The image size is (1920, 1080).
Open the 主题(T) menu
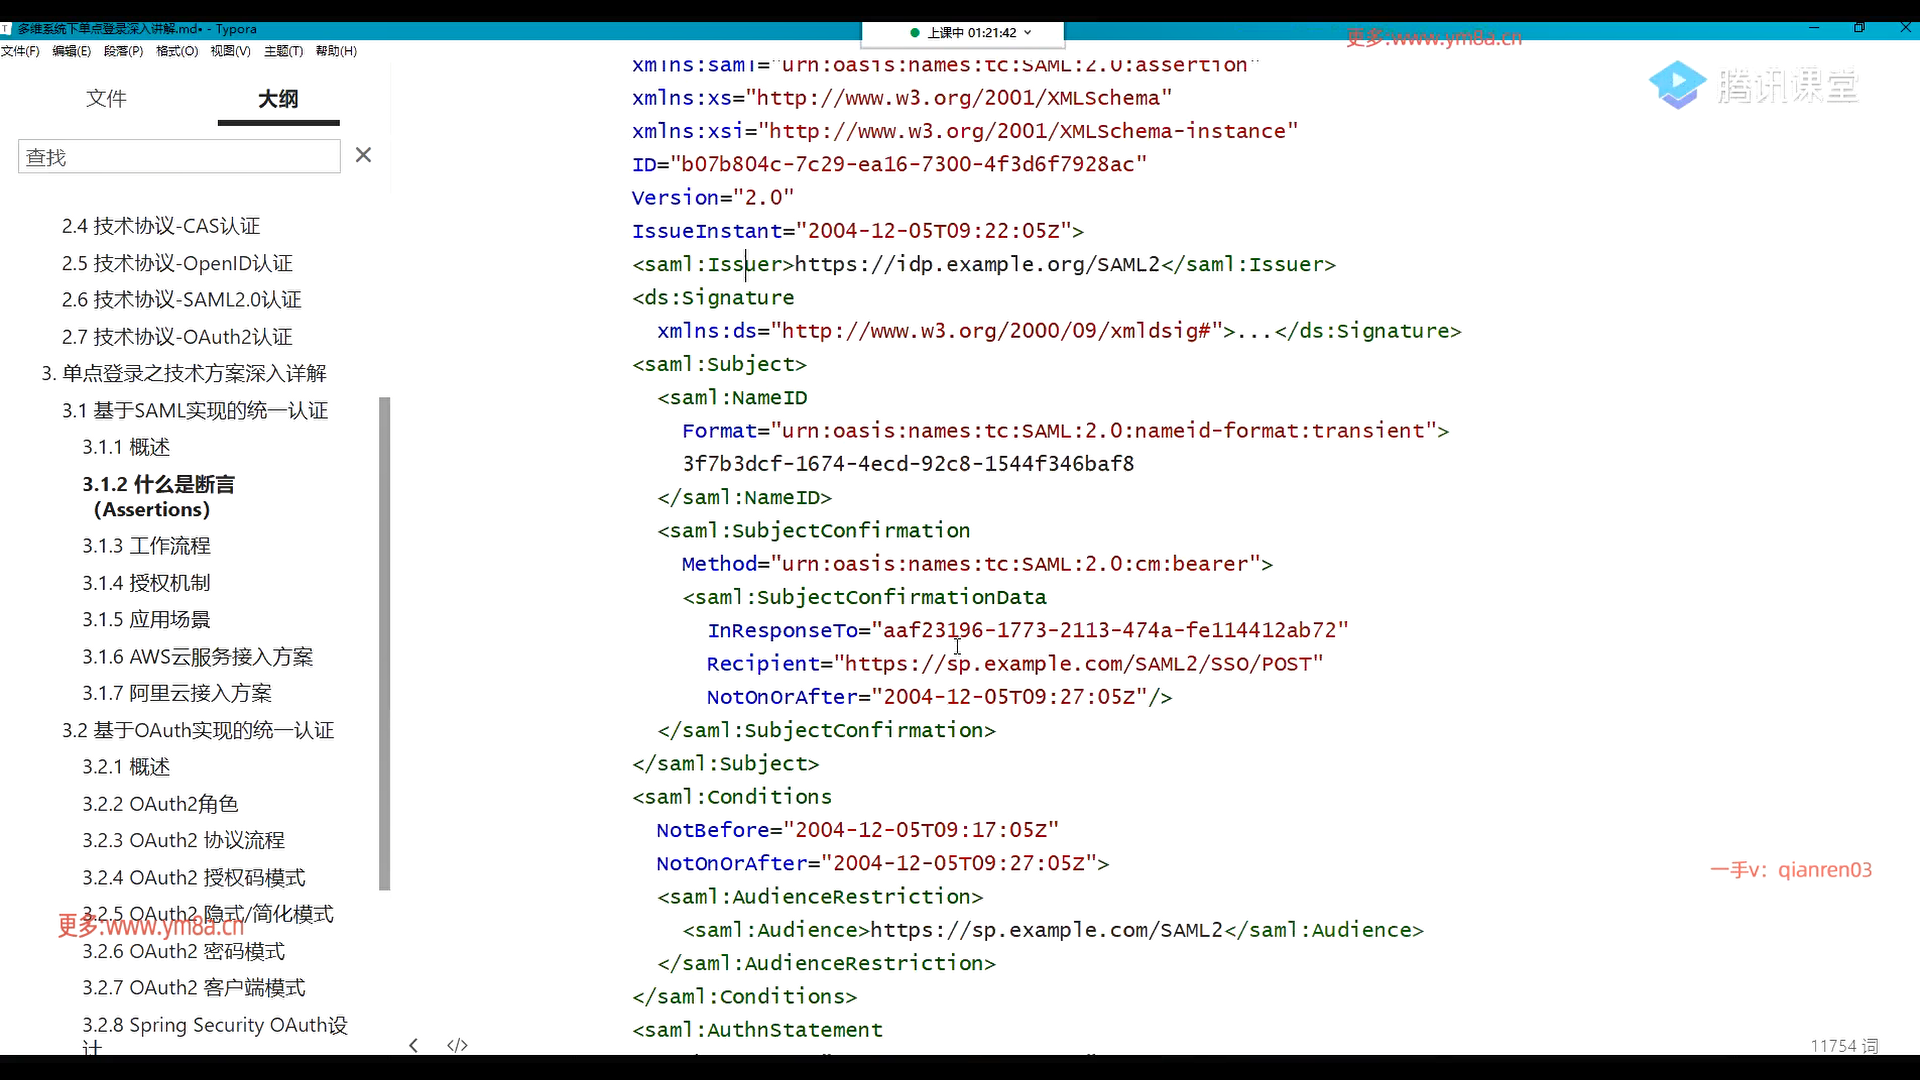pyautogui.click(x=283, y=51)
